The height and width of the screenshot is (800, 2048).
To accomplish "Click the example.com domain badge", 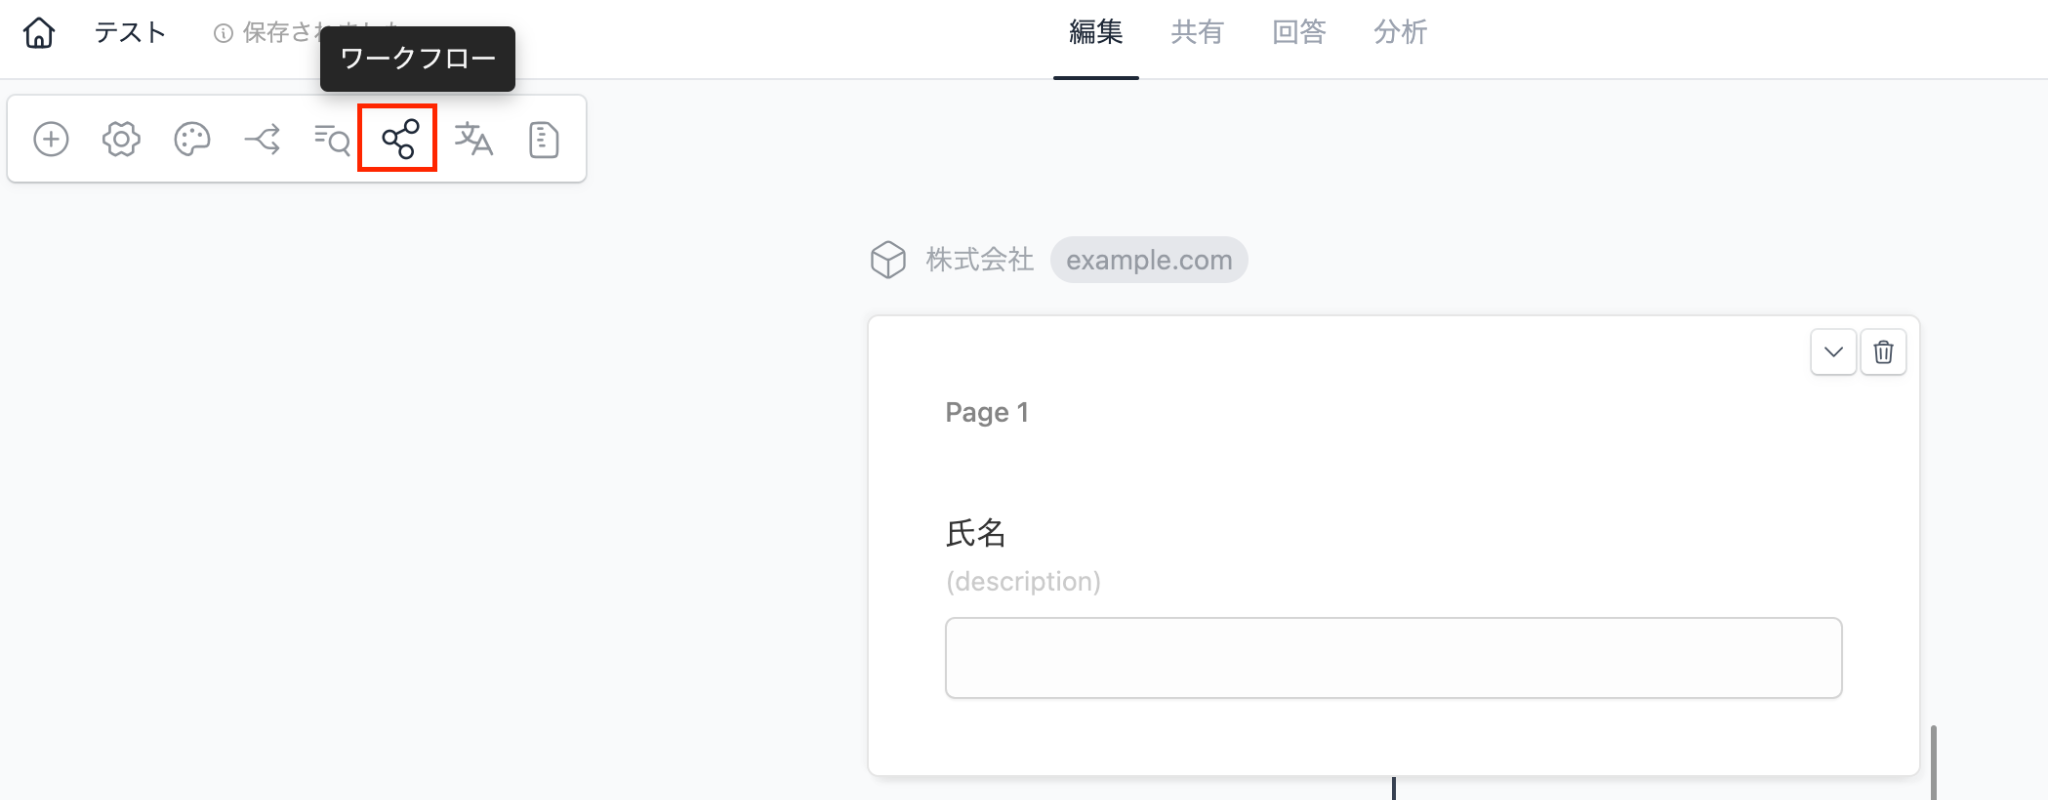I will coord(1149,260).
